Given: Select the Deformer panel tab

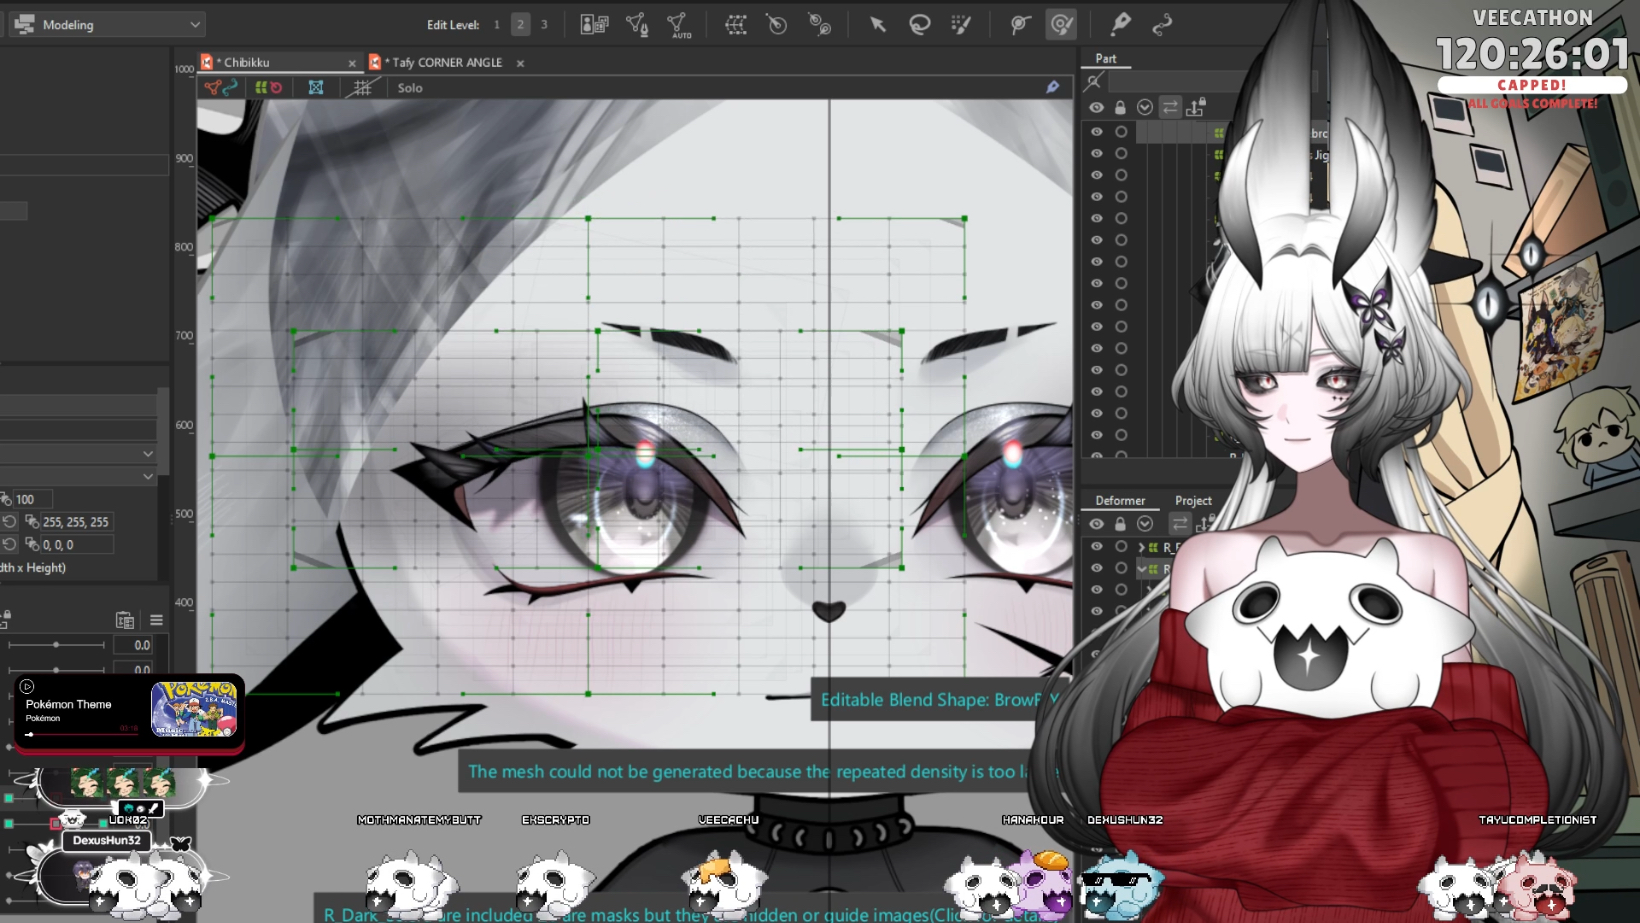Looking at the screenshot, I should pos(1120,501).
